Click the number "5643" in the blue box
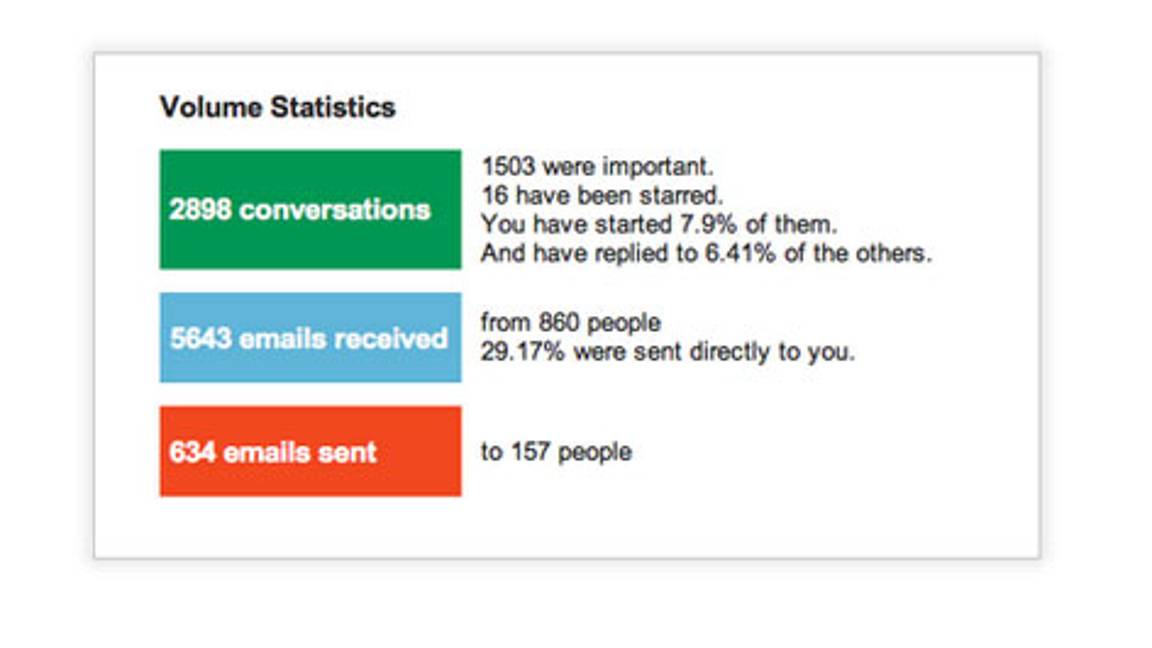Image resolution: width=1152 pixels, height=648 pixels. 201,338
